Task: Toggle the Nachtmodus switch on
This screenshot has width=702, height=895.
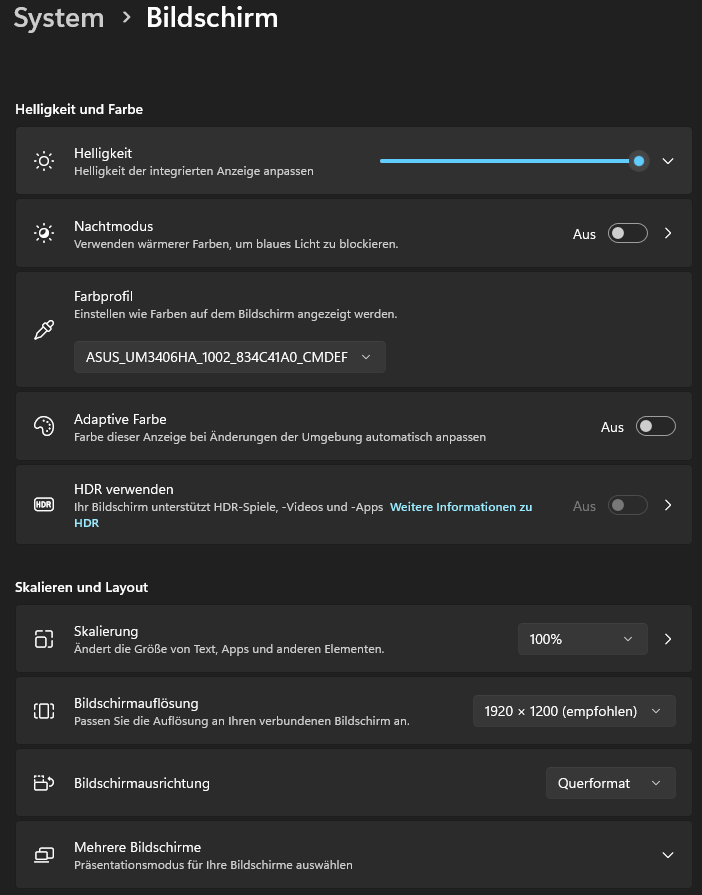Action: 628,234
